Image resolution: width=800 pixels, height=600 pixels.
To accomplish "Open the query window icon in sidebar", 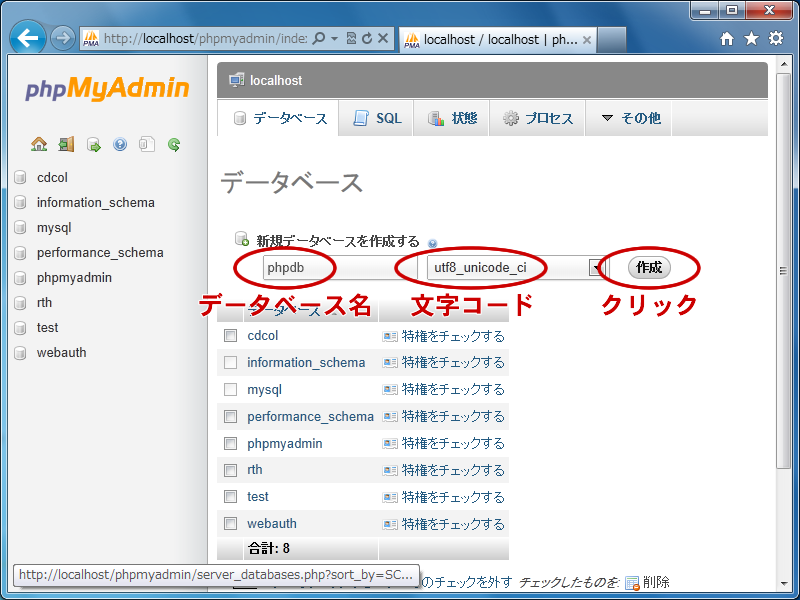I will (x=93, y=144).
